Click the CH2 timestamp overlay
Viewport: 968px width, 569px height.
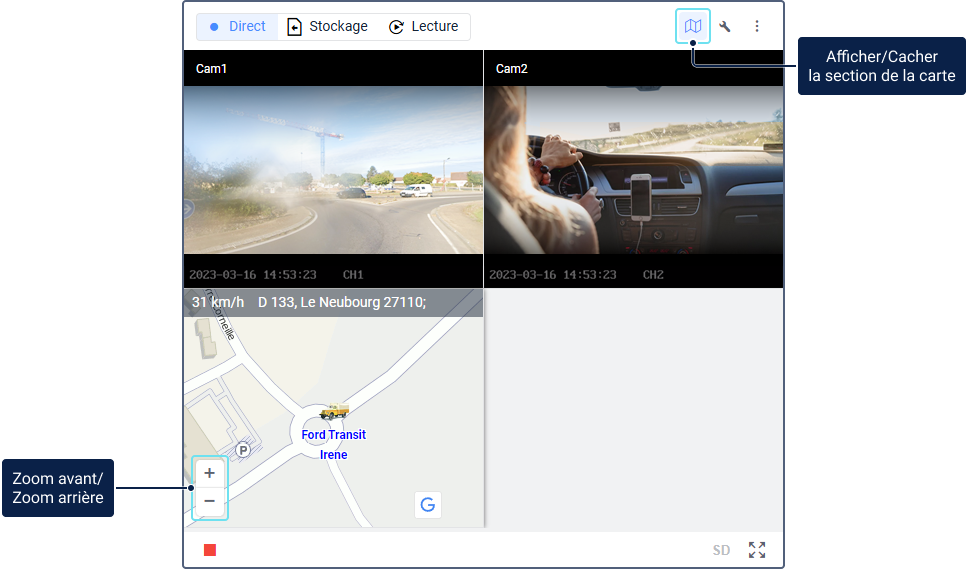(x=577, y=275)
